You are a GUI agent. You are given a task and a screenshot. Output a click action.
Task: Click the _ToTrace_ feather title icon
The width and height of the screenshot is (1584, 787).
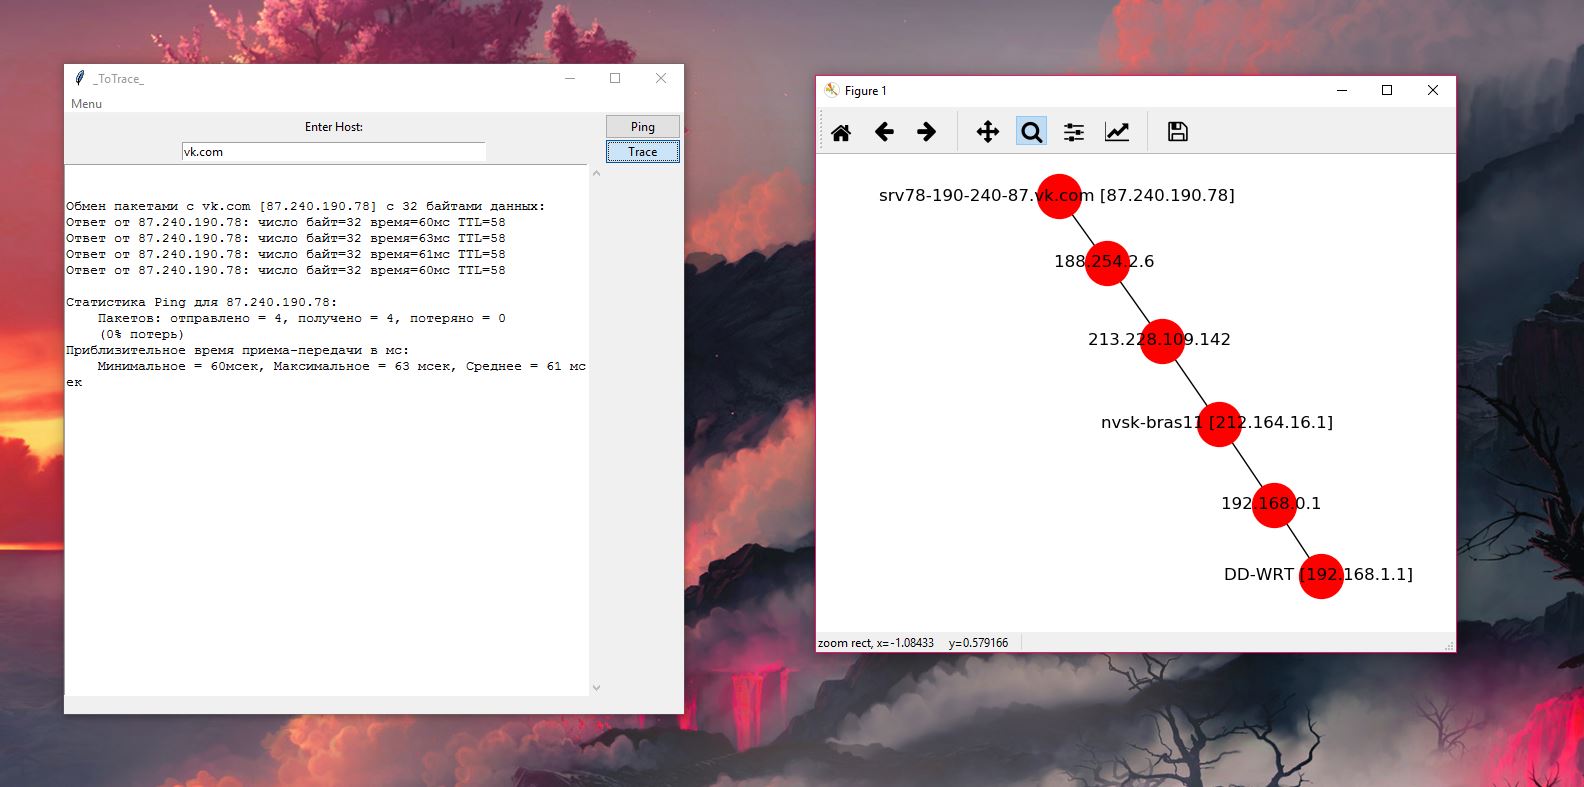point(80,78)
